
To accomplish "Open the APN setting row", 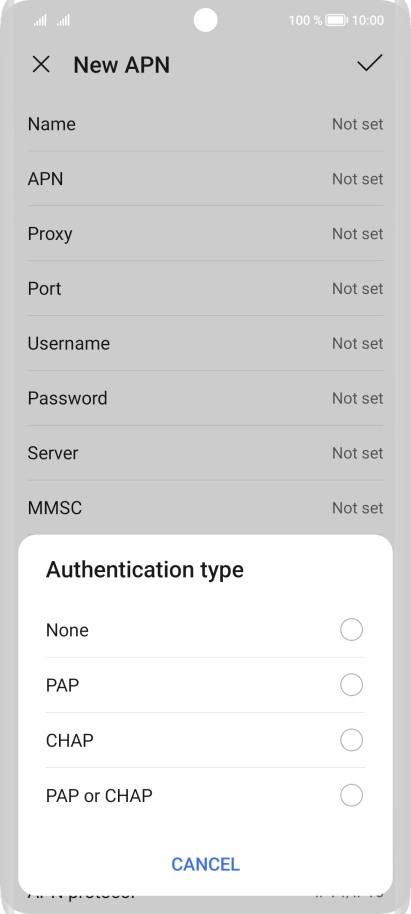I will 205,179.
